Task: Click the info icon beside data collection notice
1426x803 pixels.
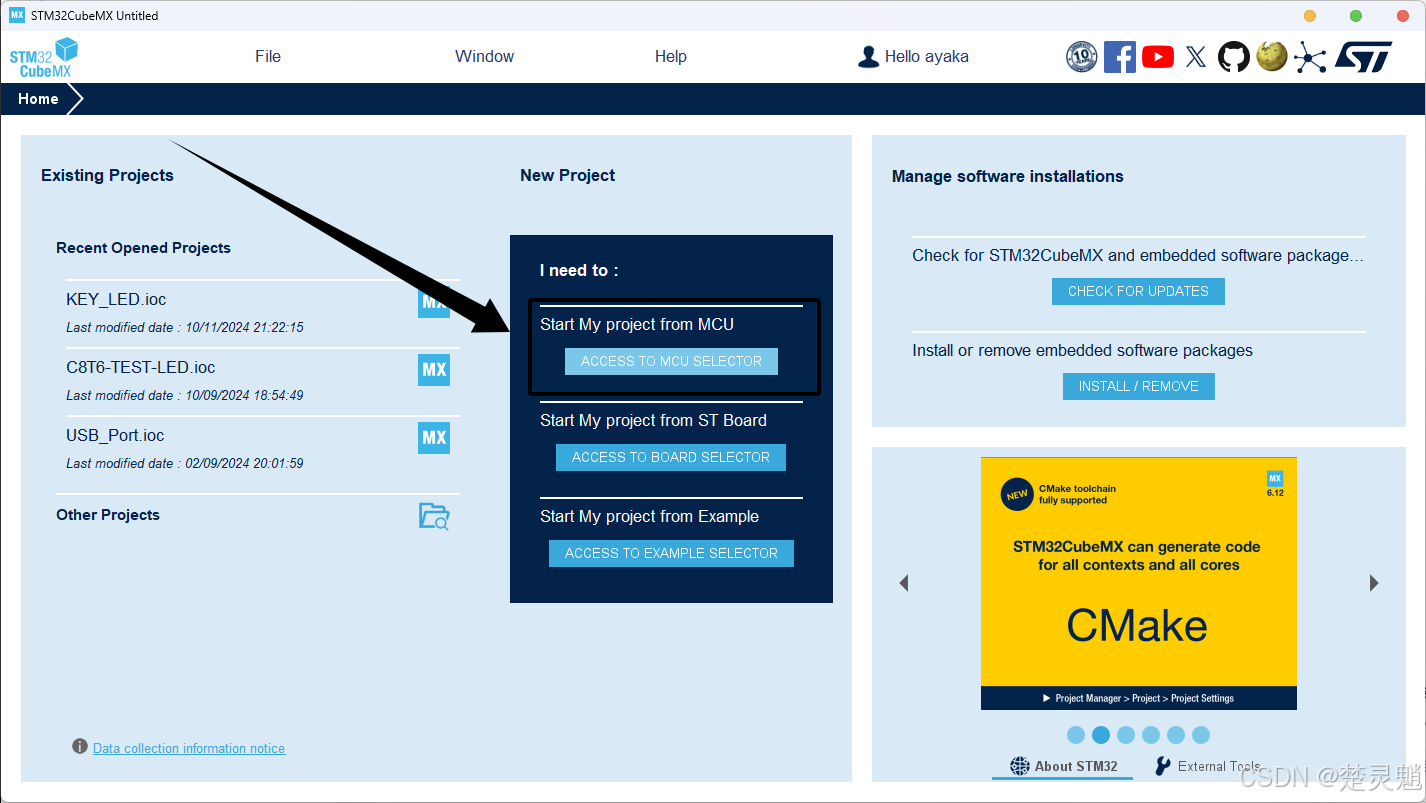Action: click(80, 747)
